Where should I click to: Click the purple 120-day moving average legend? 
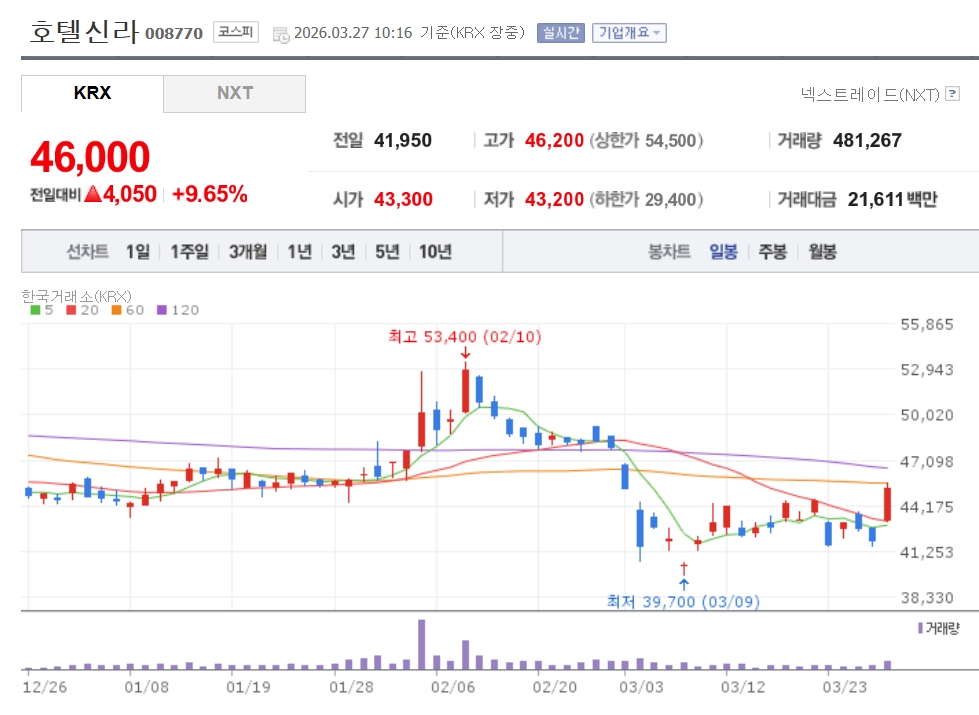[x=178, y=310]
